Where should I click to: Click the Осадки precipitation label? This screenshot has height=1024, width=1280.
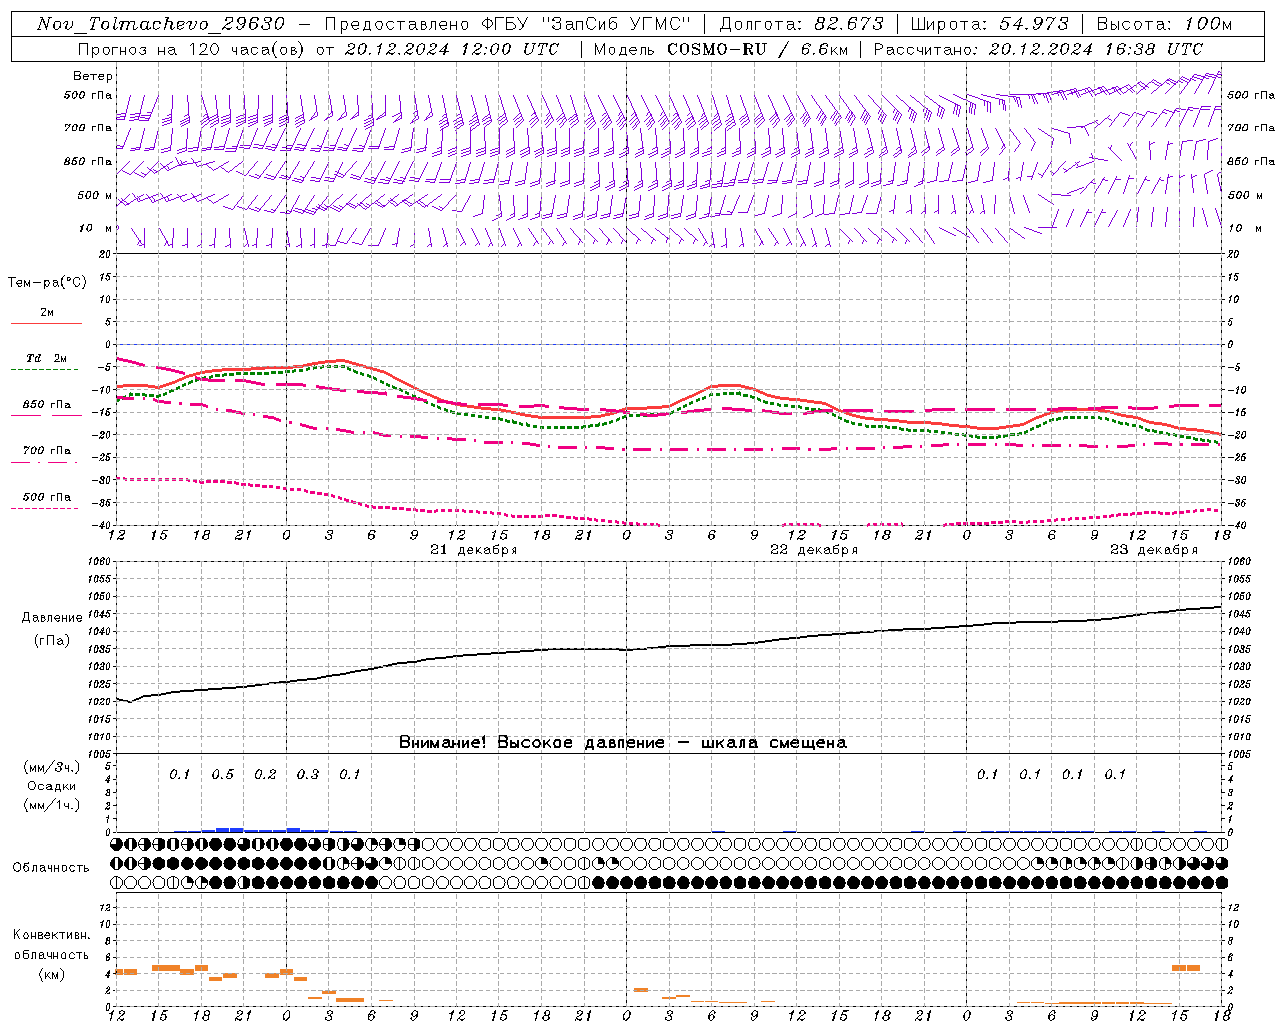point(52,786)
